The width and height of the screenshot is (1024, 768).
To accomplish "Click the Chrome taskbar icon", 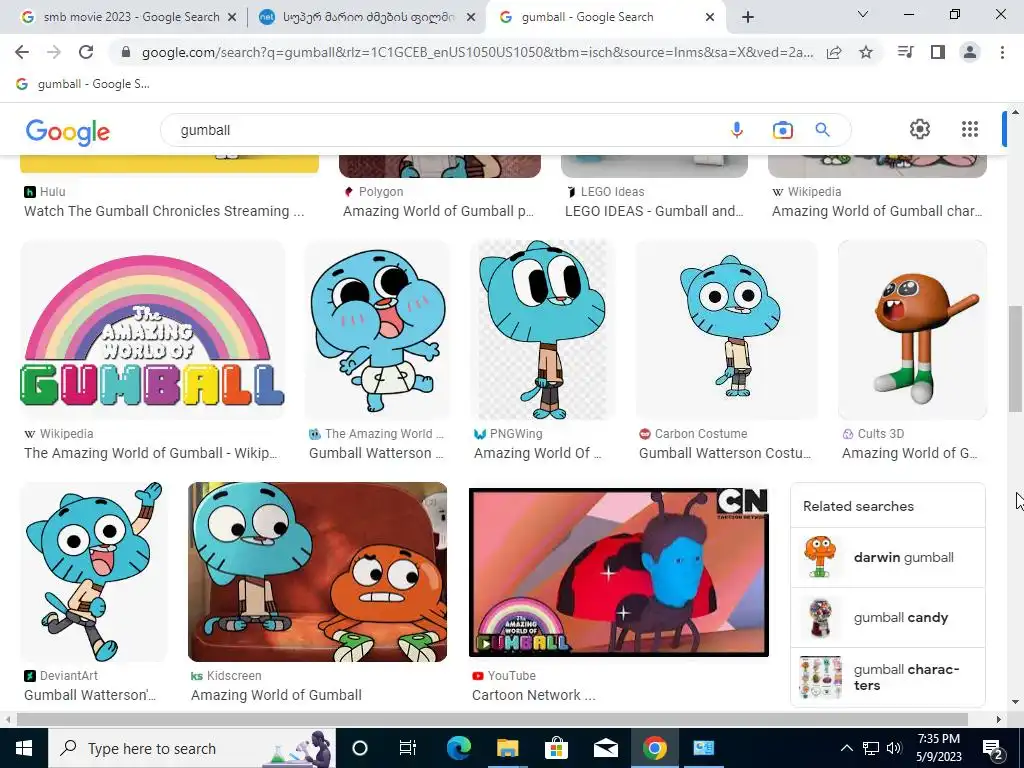I will pyautogui.click(x=654, y=748).
